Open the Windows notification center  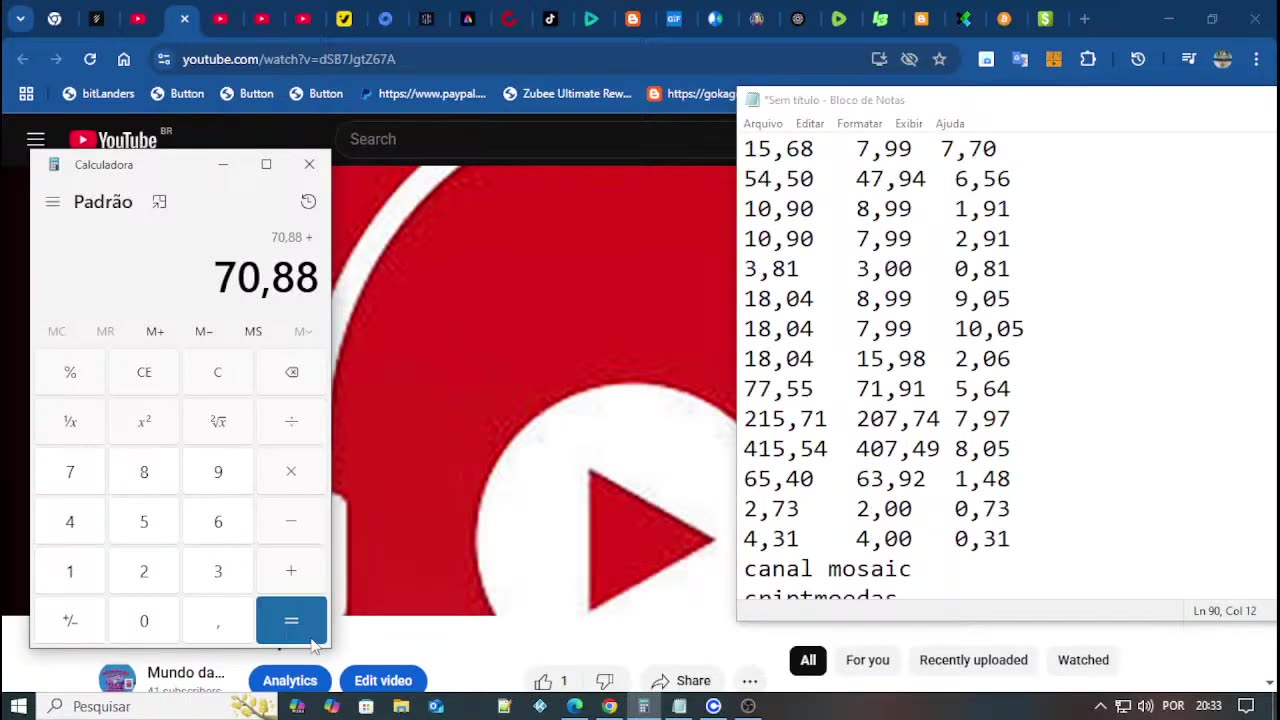(1246, 706)
